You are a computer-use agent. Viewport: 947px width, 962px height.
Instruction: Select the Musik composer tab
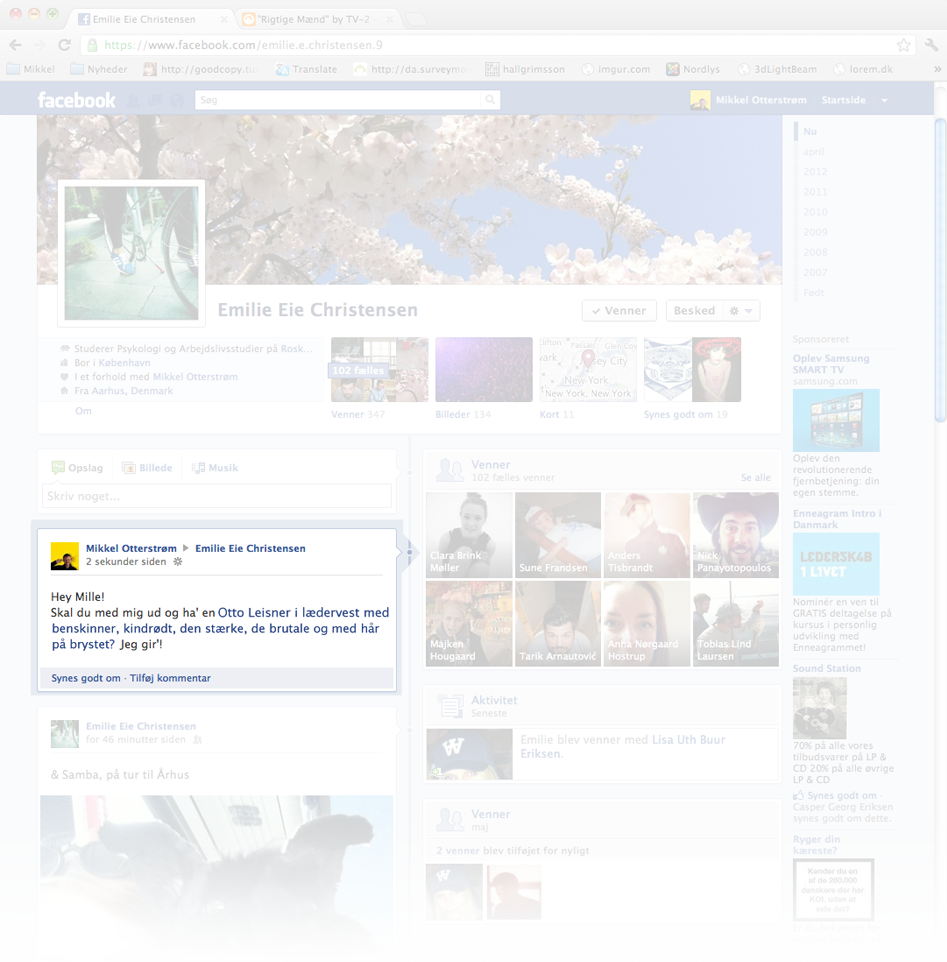[215, 468]
